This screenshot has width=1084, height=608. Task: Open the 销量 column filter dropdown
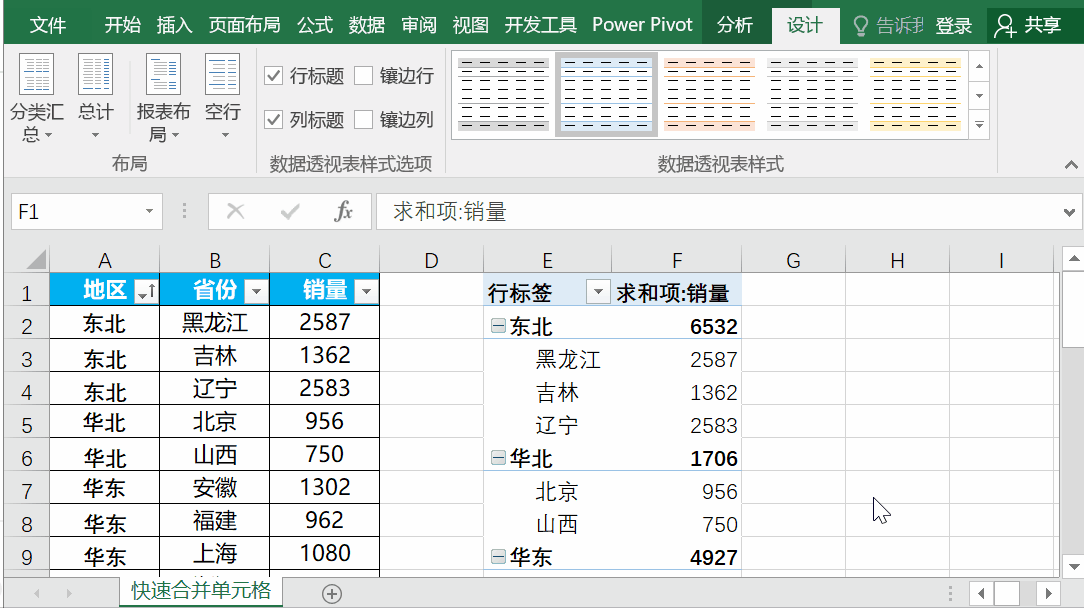(366, 291)
